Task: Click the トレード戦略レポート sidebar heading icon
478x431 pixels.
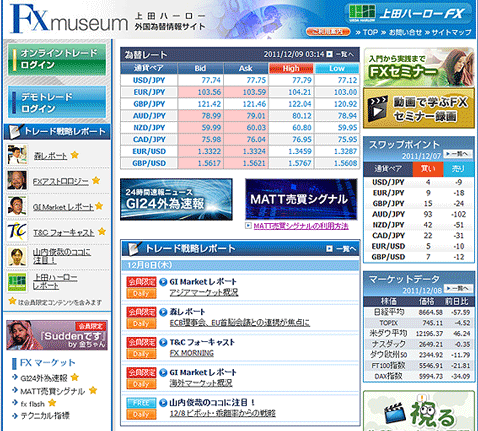Action: tap(15, 132)
